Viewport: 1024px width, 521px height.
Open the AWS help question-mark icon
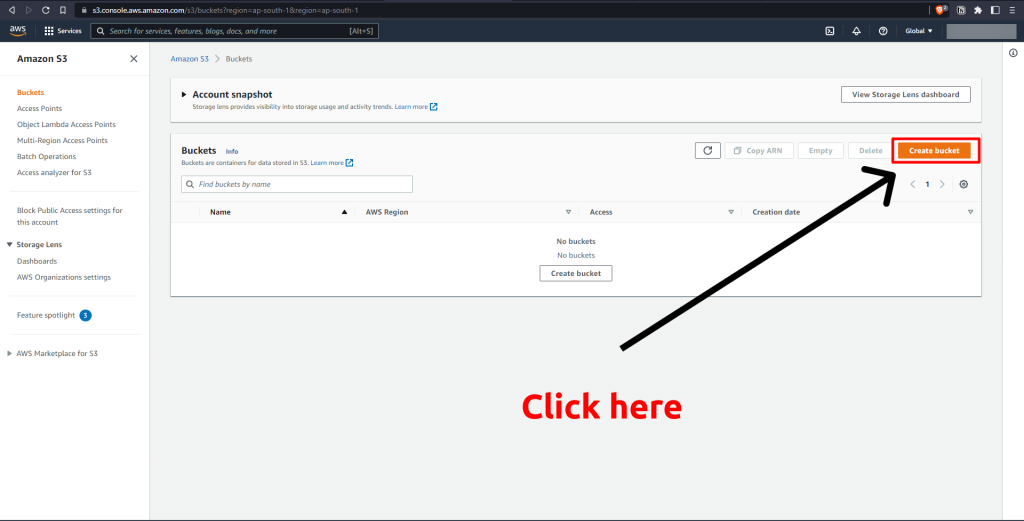coord(883,31)
